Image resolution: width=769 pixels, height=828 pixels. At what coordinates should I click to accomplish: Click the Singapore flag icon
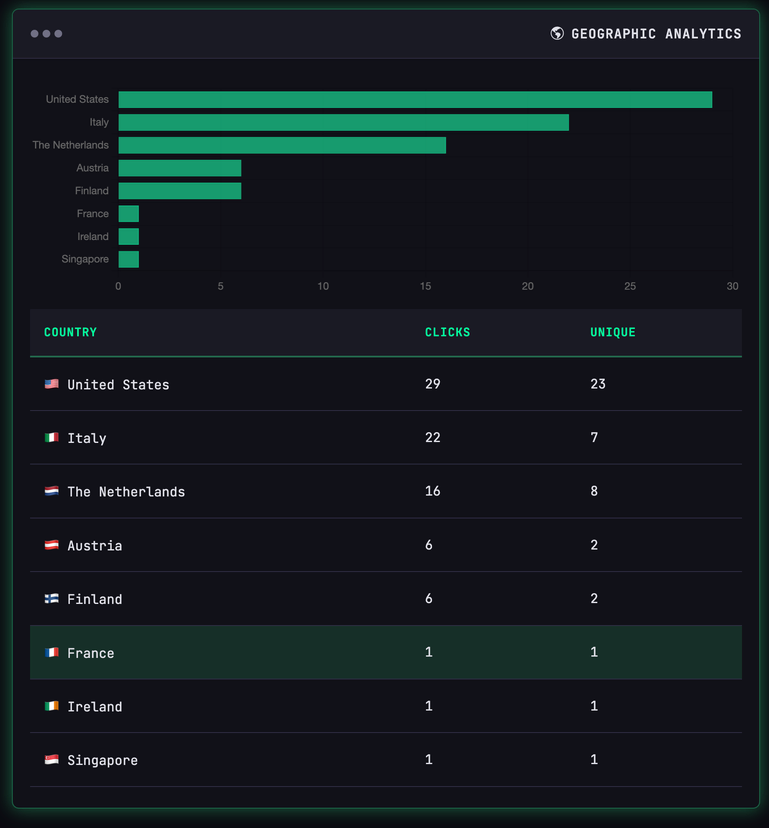(x=52, y=760)
